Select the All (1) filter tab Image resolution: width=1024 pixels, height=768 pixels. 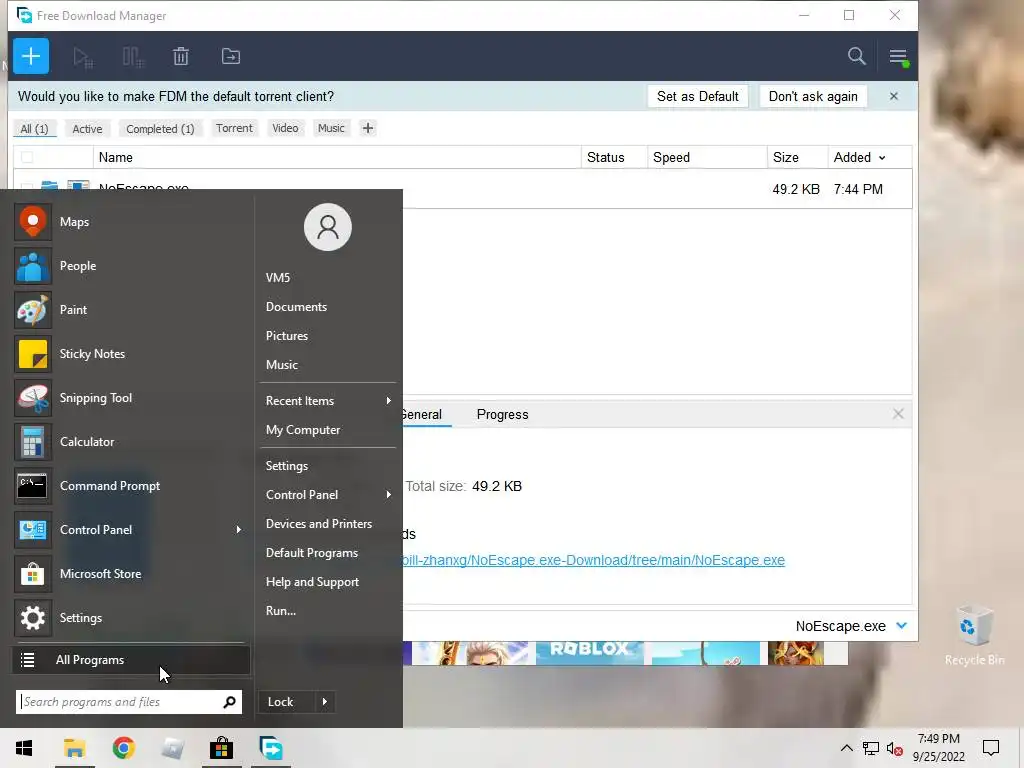[x=35, y=129]
